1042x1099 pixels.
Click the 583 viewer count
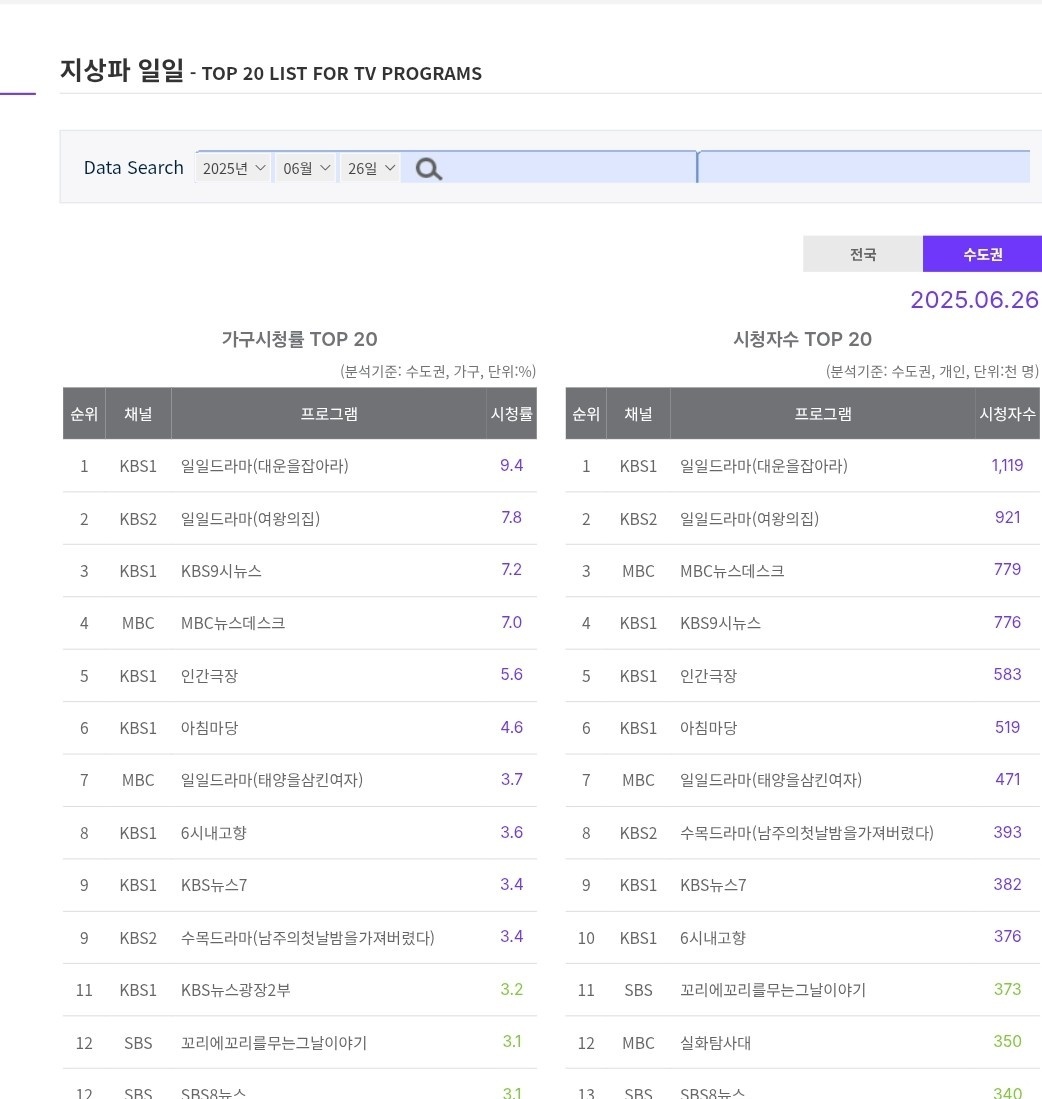tap(1008, 674)
